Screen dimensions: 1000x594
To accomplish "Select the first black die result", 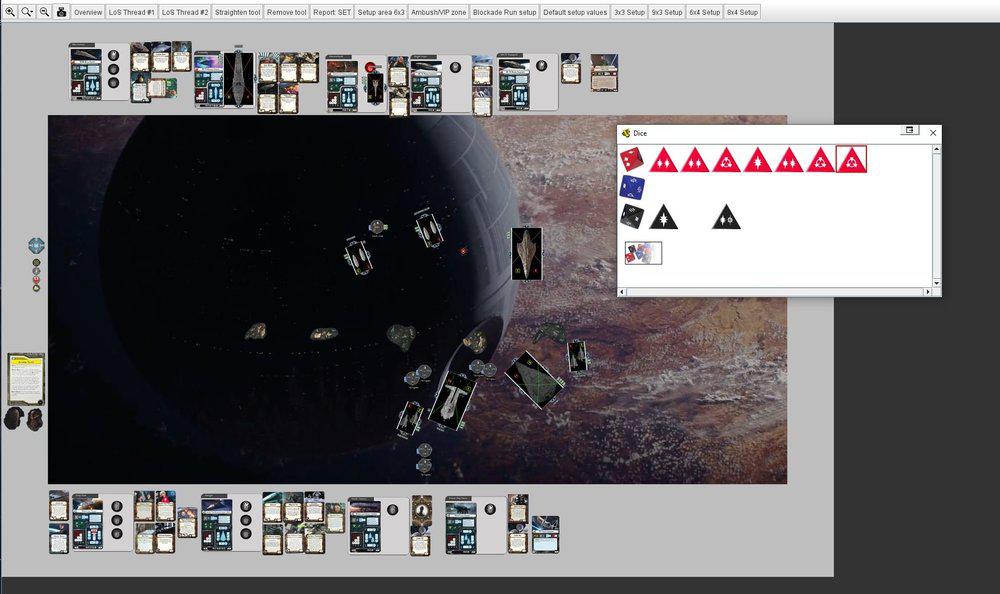I will pyautogui.click(x=664, y=216).
